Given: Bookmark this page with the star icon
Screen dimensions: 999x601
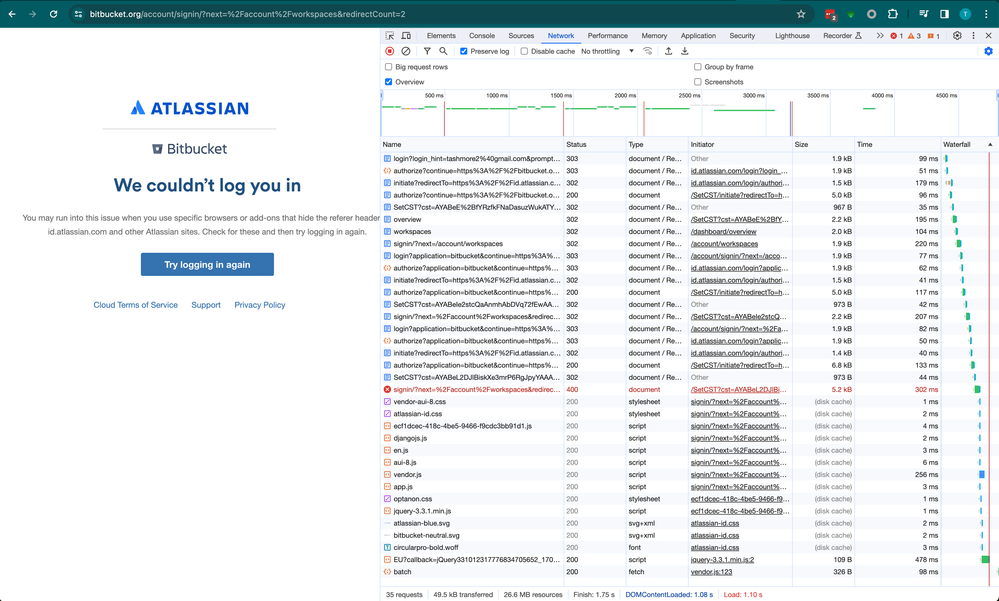Looking at the screenshot, I should (x=801, y=14).
